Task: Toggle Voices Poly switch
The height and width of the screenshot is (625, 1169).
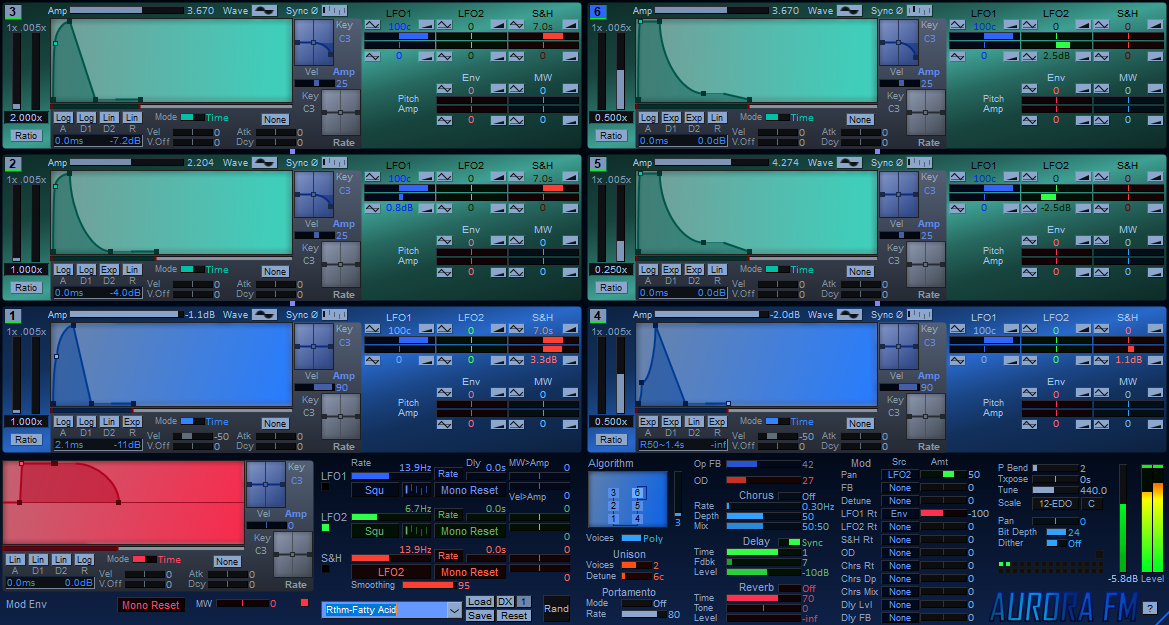Action: click(x=631, y=538)
